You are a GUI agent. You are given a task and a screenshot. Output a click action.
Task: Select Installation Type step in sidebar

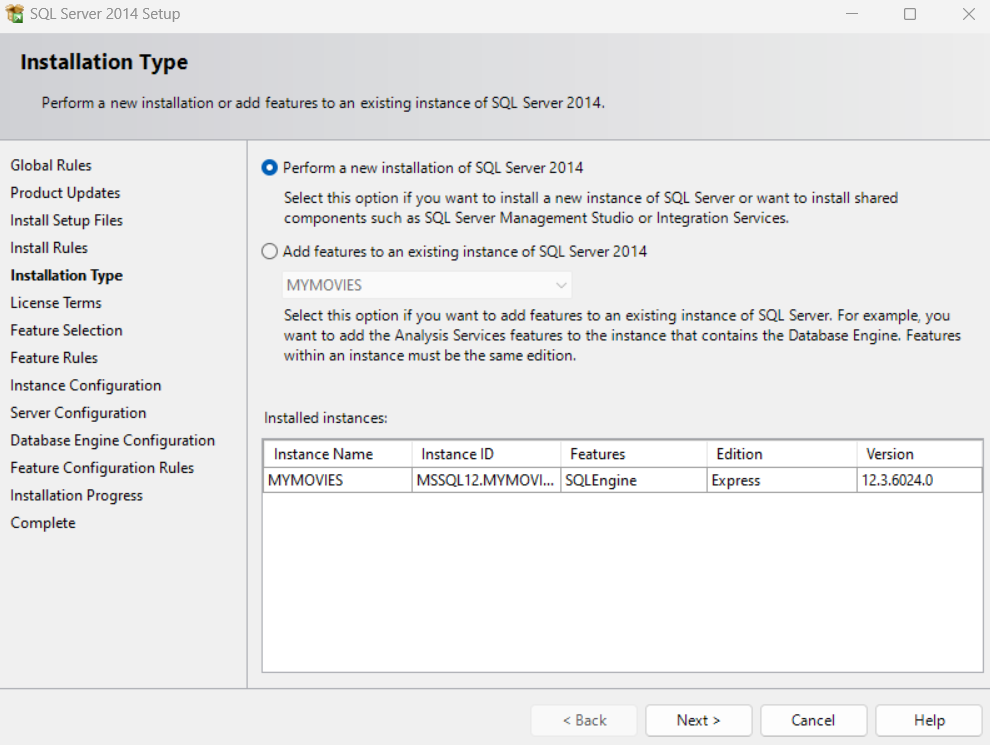tap(66, 275)
